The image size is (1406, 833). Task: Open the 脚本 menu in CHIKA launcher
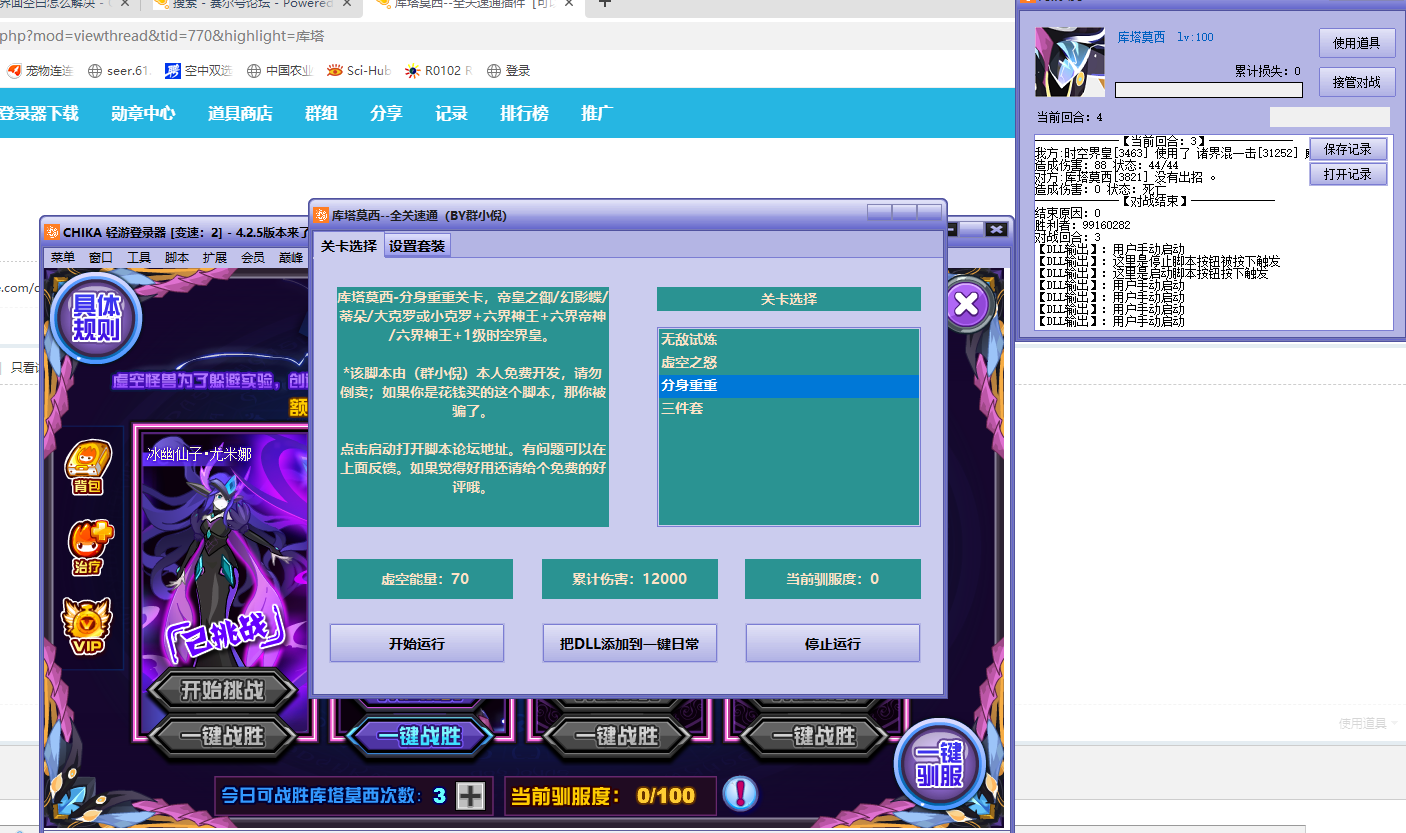177,257
